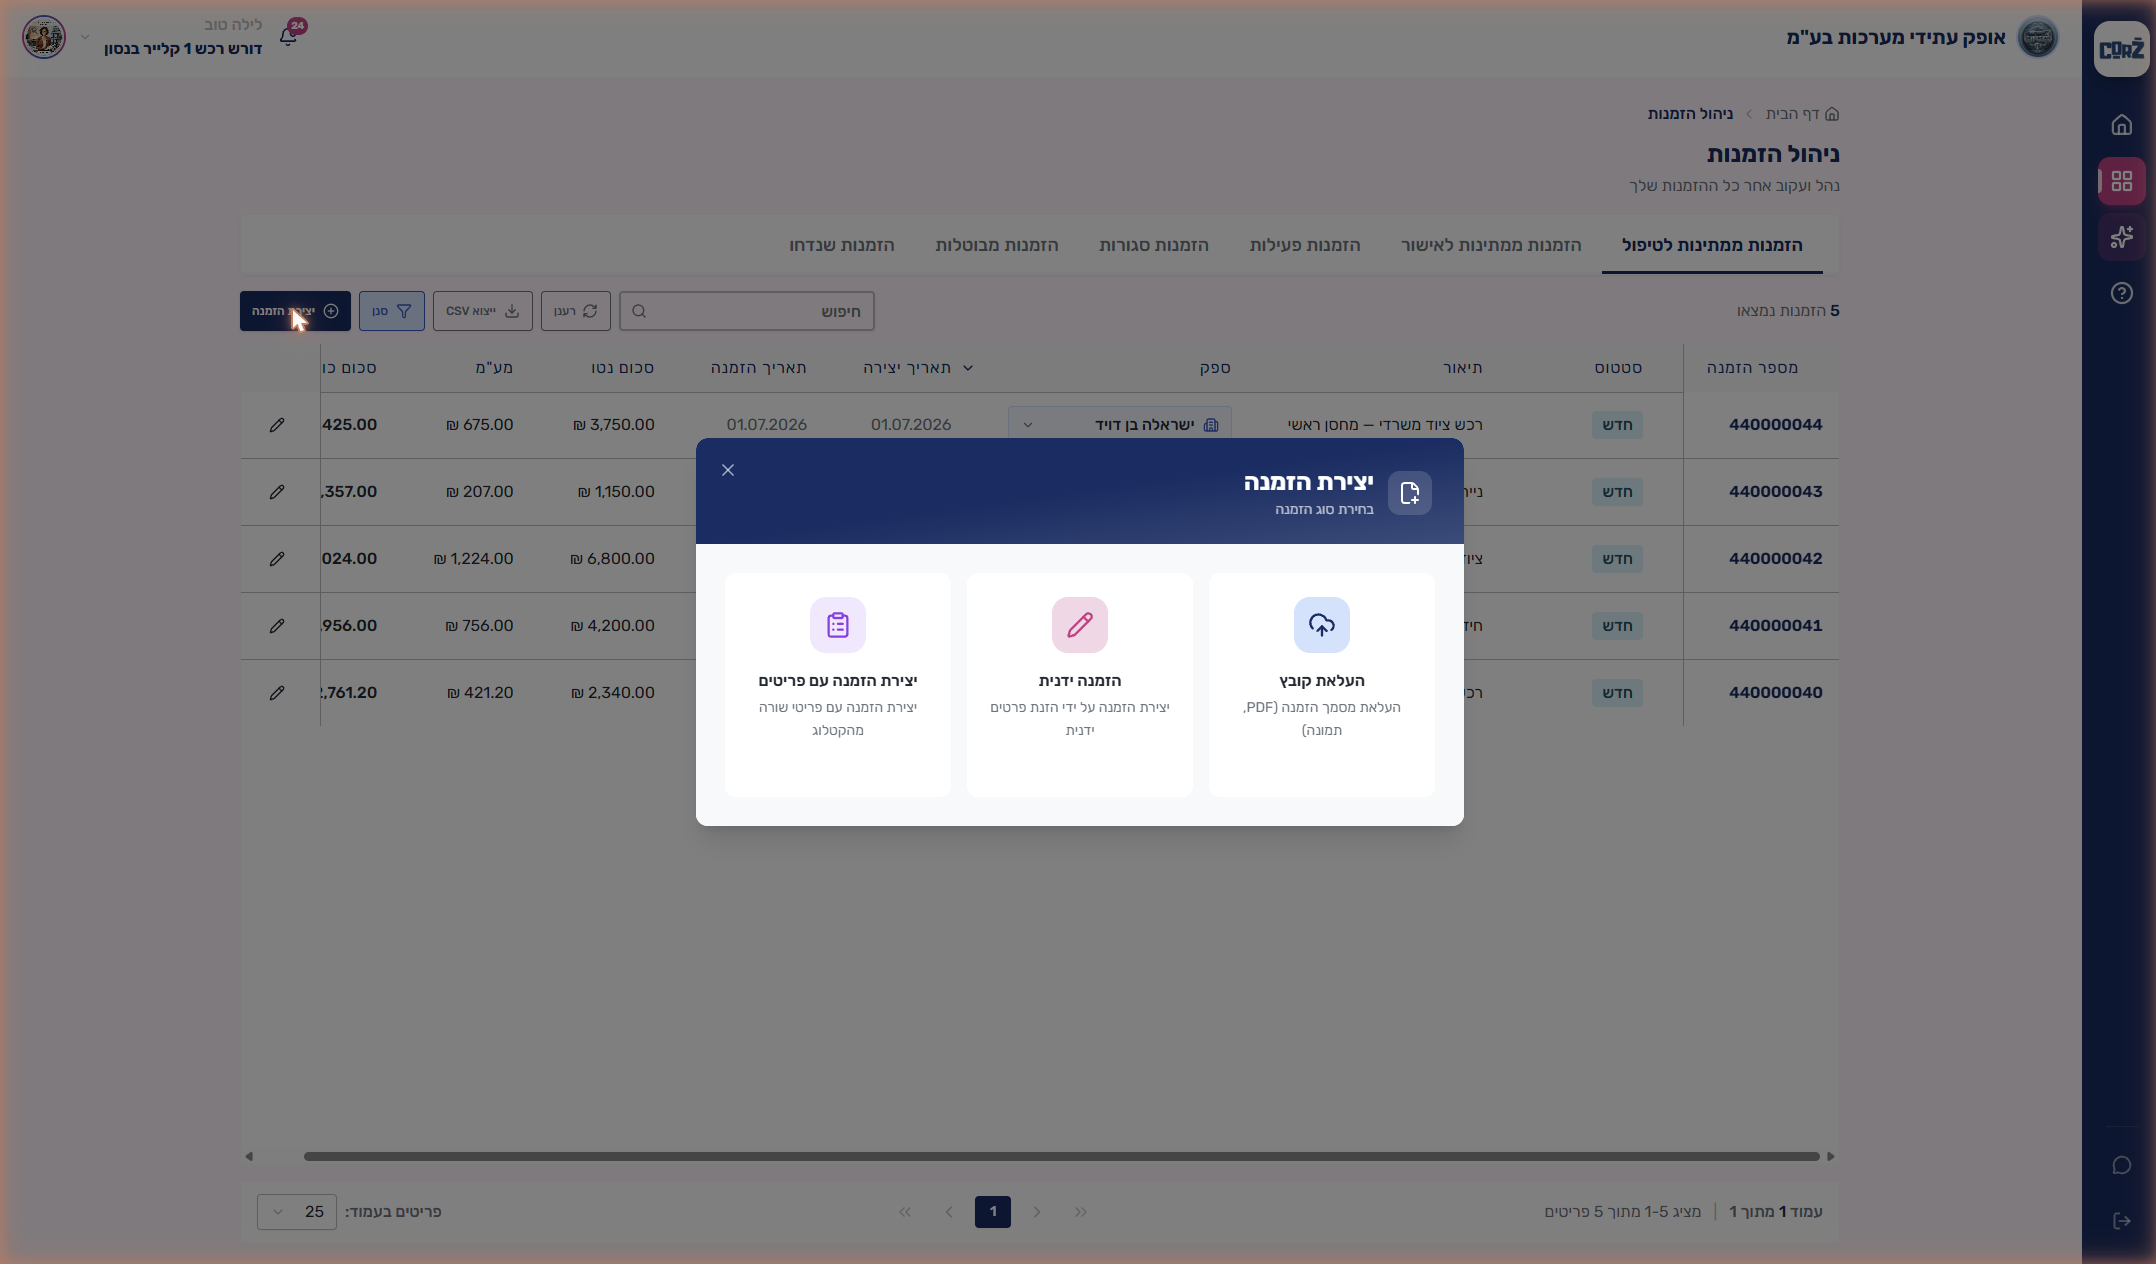Click the single-chevron pager arrow right of page 1
This screenshot has height=1264, width=2156.
tap(1037, 1212)
